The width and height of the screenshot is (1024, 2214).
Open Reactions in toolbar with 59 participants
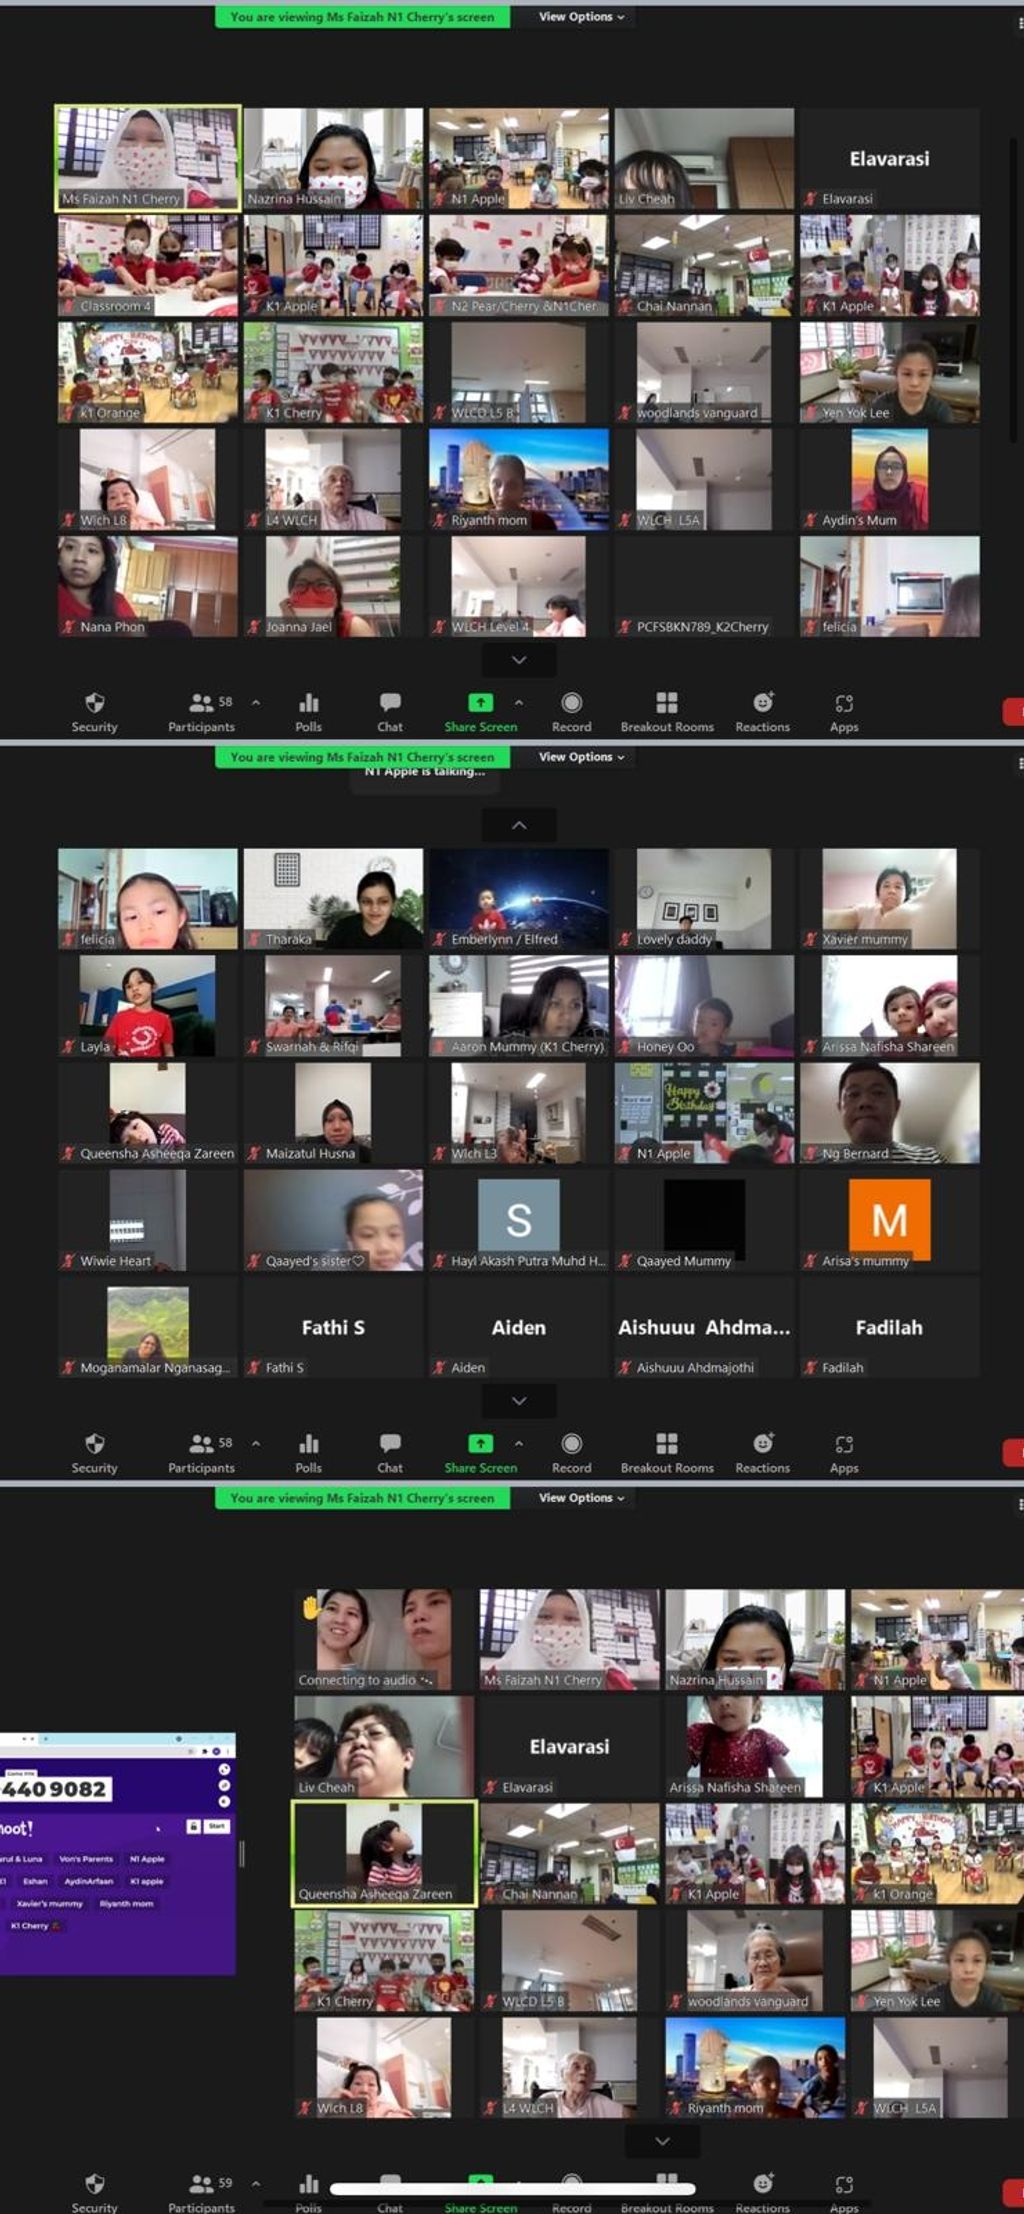pyautogui.click(x=763, y=2192)
